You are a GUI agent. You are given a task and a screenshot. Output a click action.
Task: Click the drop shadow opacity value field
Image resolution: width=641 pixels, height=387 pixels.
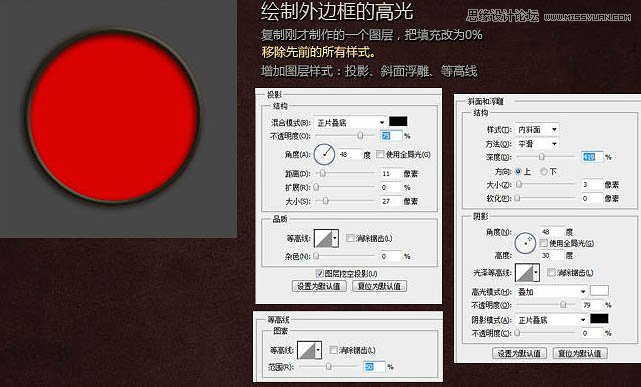(391, 136)
